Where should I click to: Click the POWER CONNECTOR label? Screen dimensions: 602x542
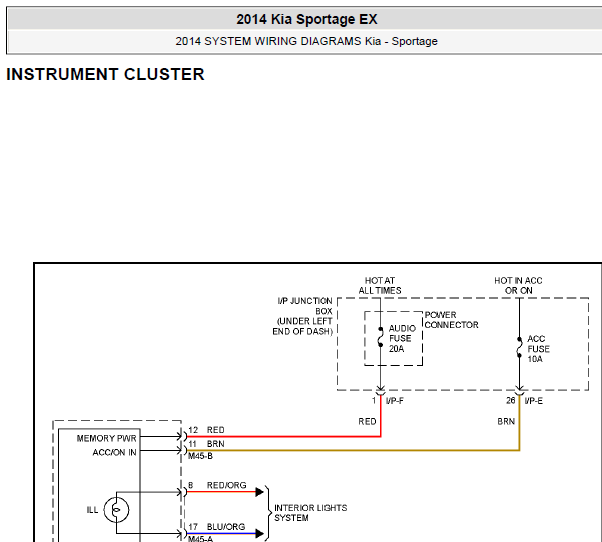(x=452, y=320)
